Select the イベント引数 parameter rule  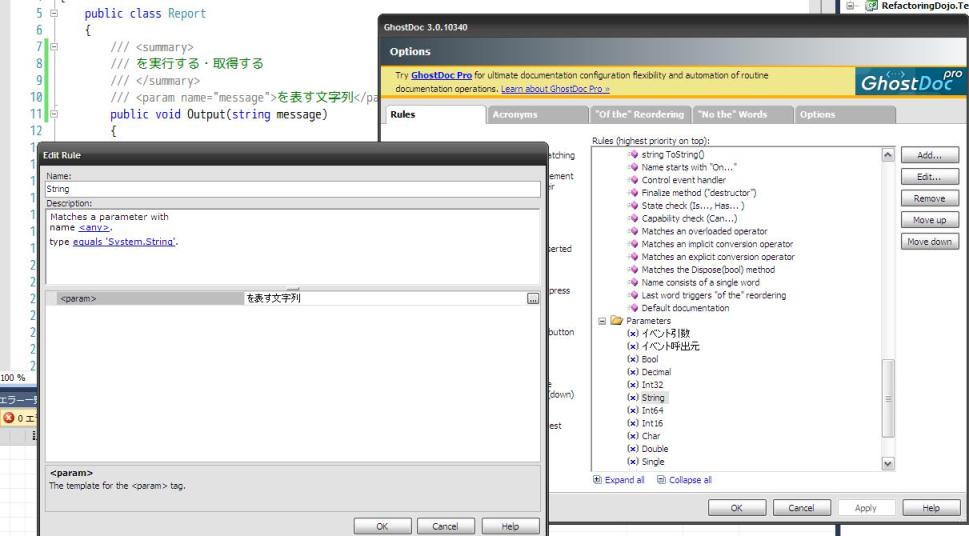pos(666,333)
